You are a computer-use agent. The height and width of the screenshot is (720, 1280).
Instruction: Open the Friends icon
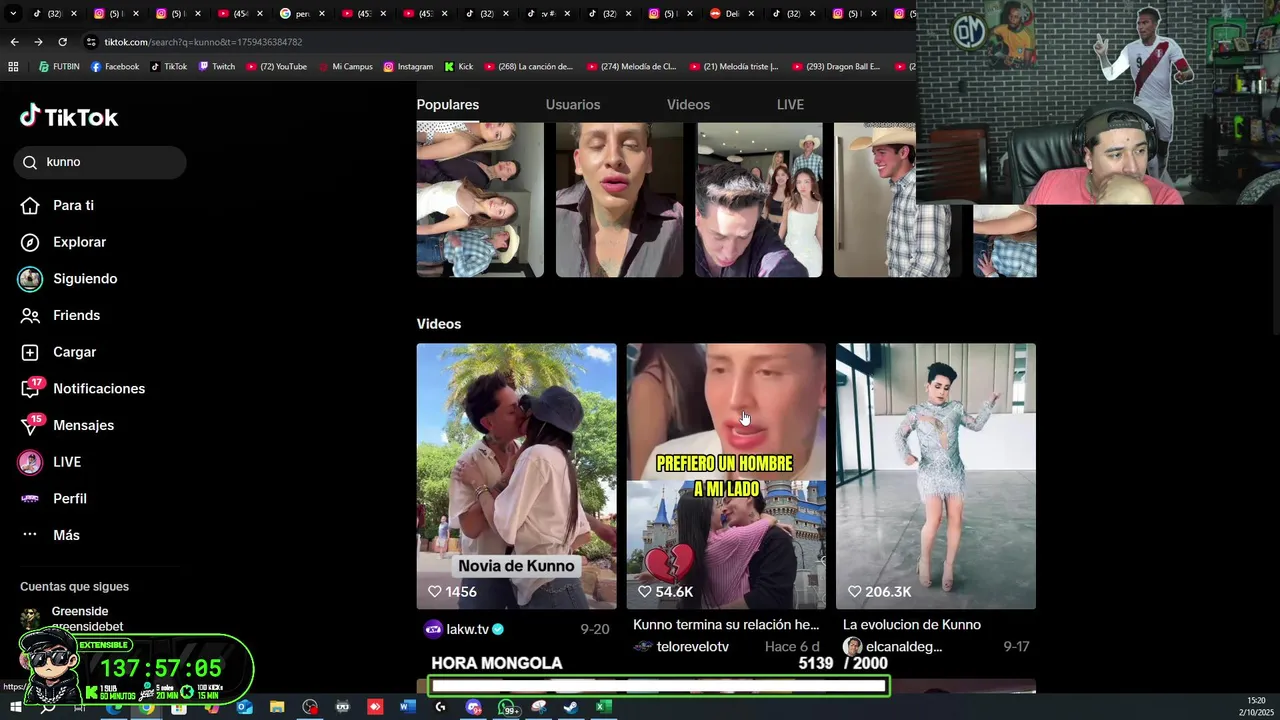click(30, 315)
